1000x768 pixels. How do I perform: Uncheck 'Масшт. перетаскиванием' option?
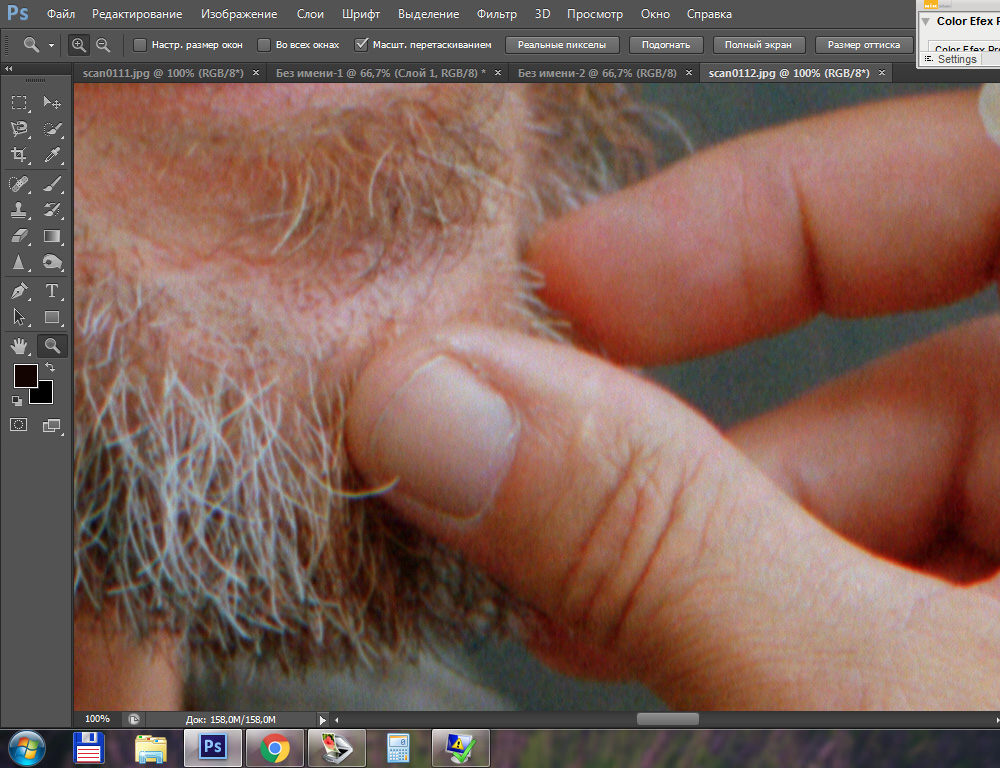pos(361,45)
